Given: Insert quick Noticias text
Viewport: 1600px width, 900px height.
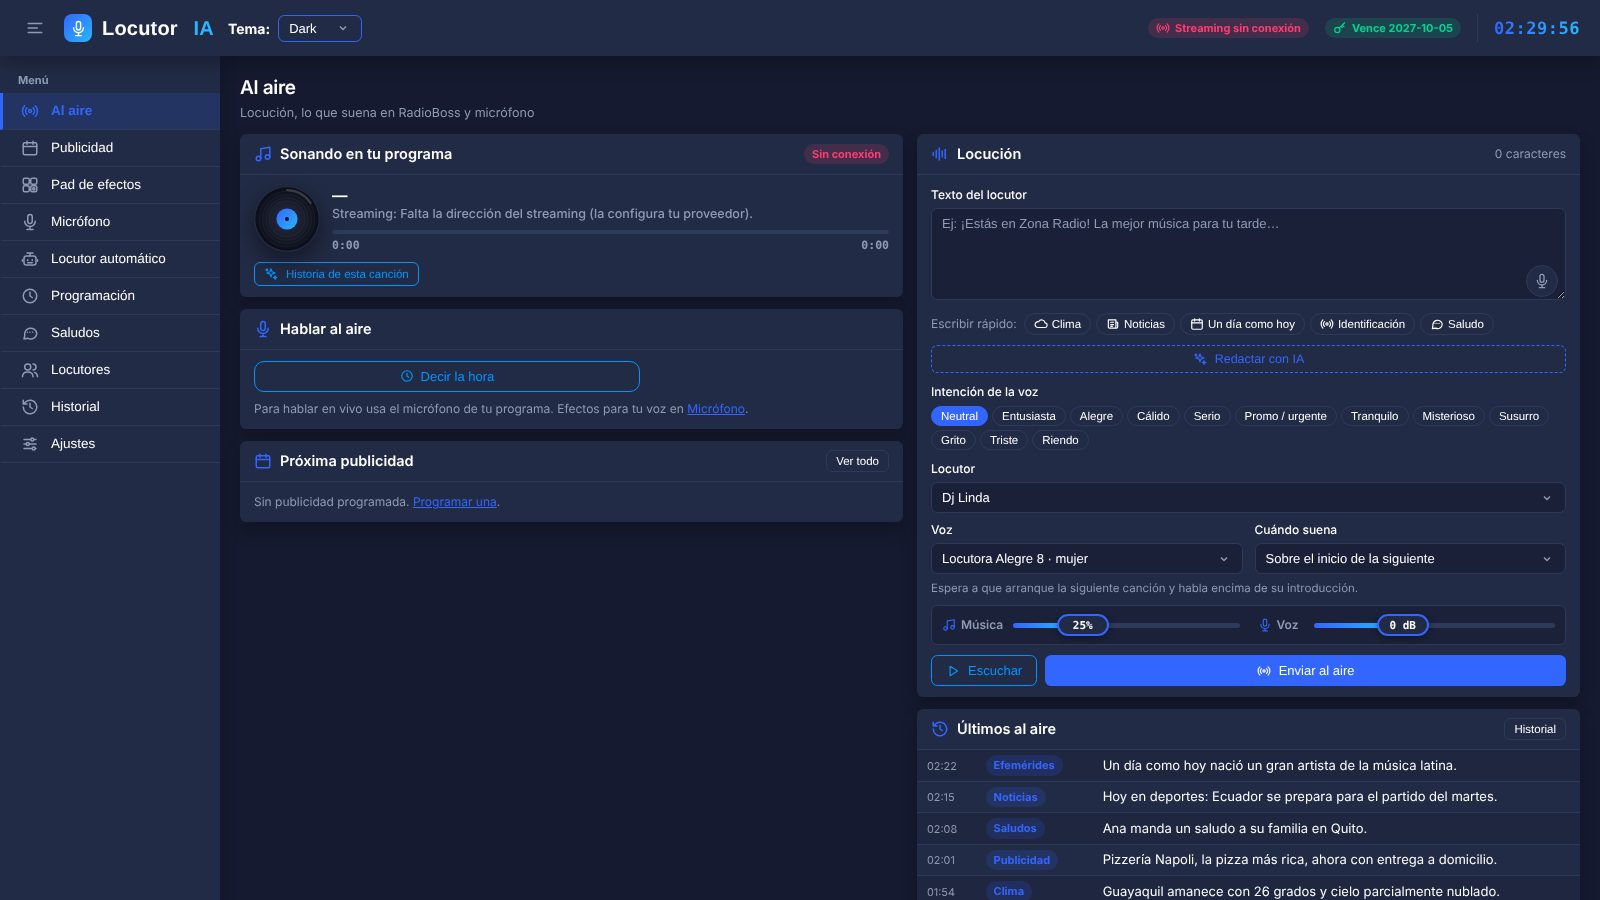Looking at the screenshot, I should point(1135,324).
